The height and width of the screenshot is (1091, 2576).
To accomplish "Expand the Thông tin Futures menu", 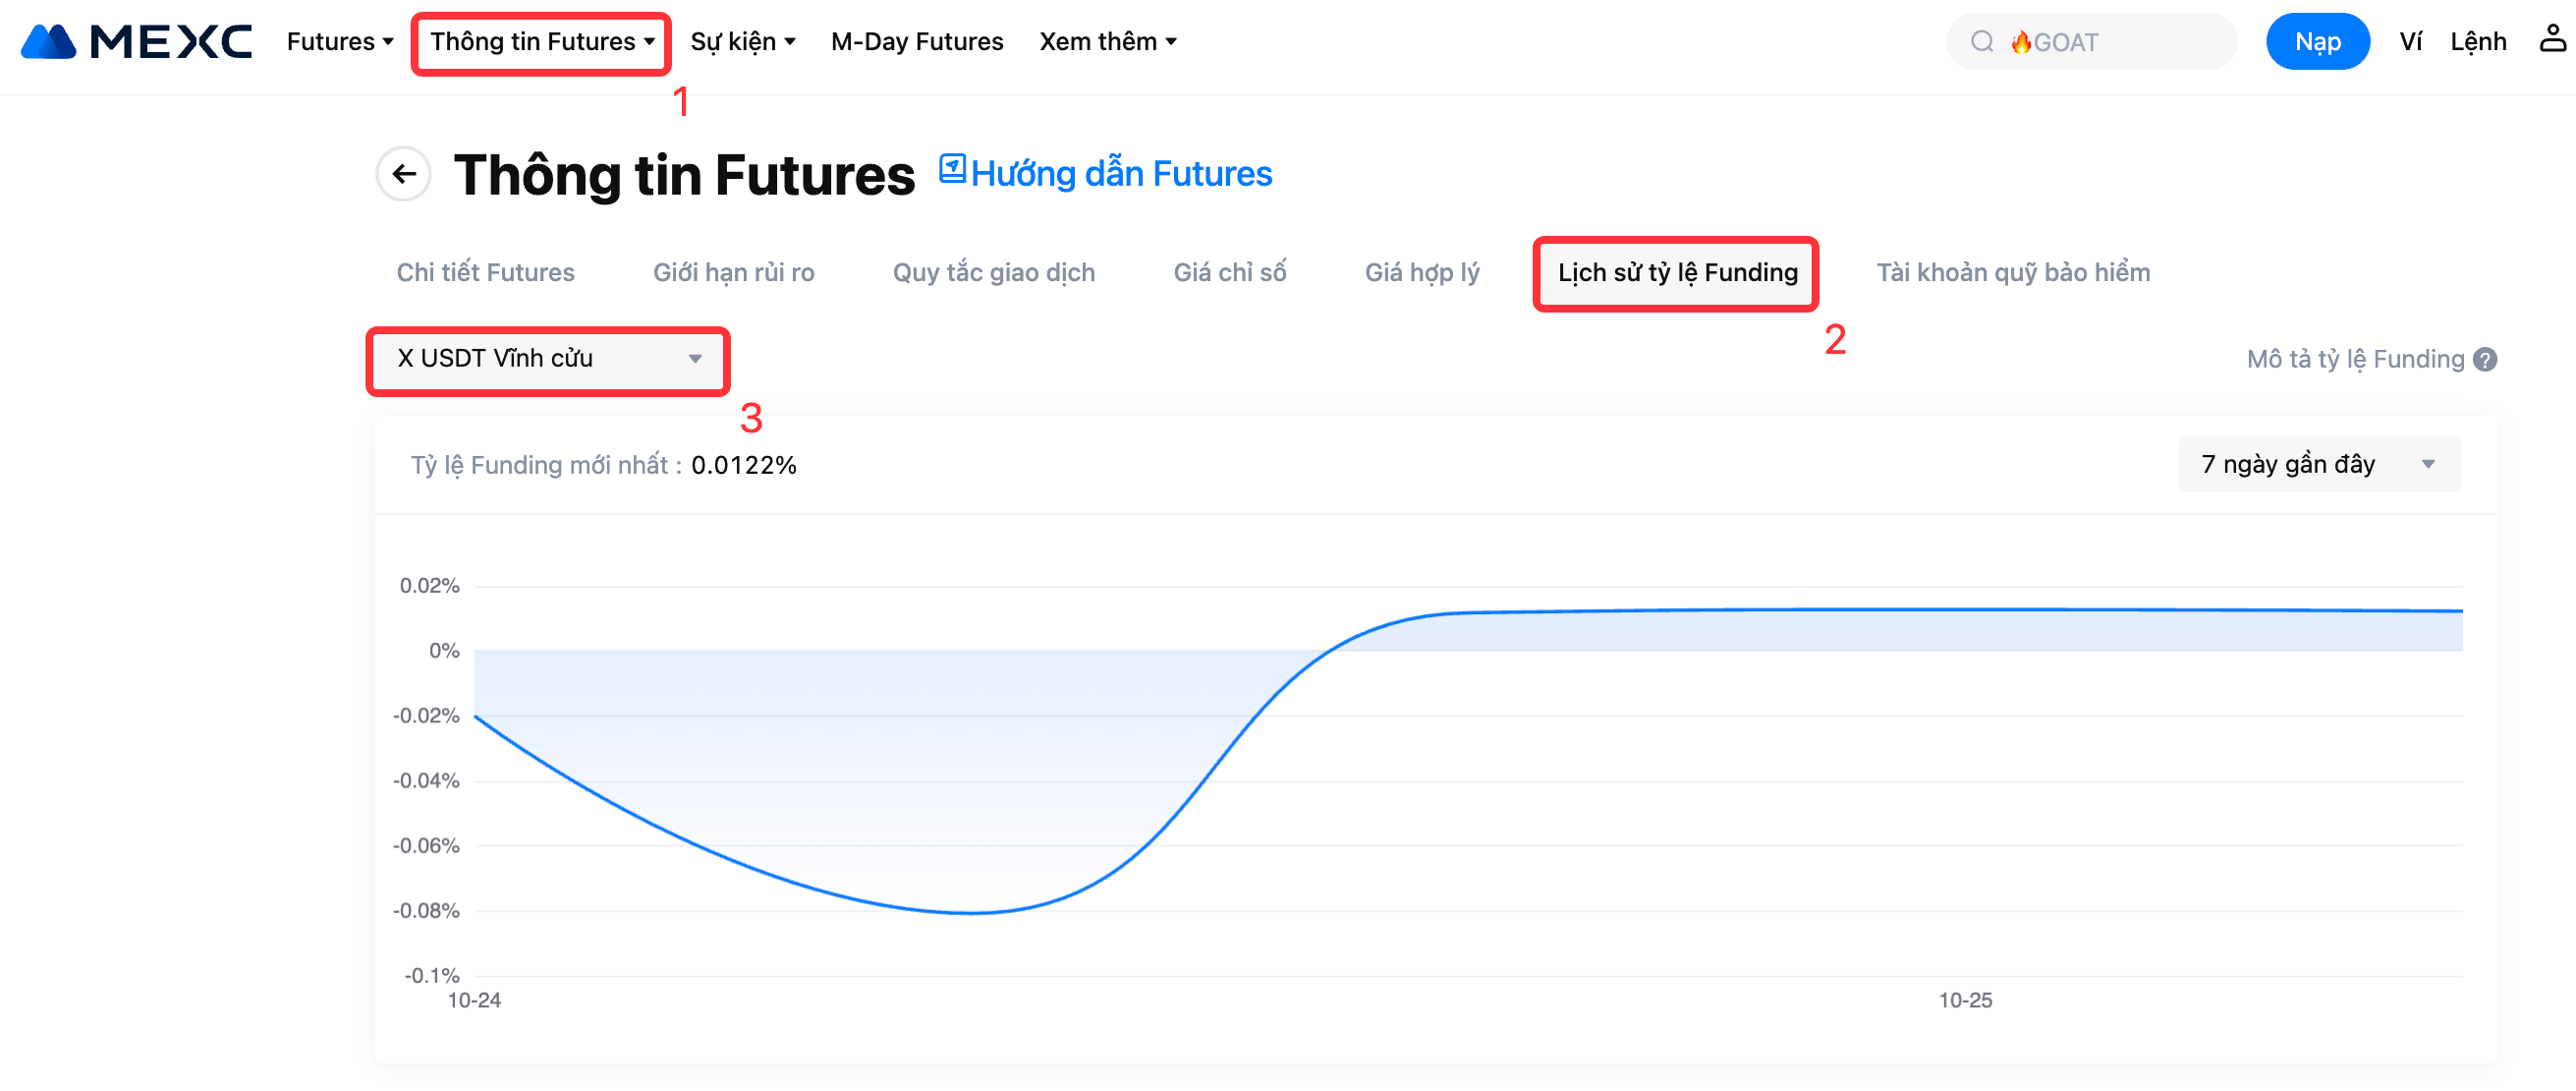I will (541, 42).
